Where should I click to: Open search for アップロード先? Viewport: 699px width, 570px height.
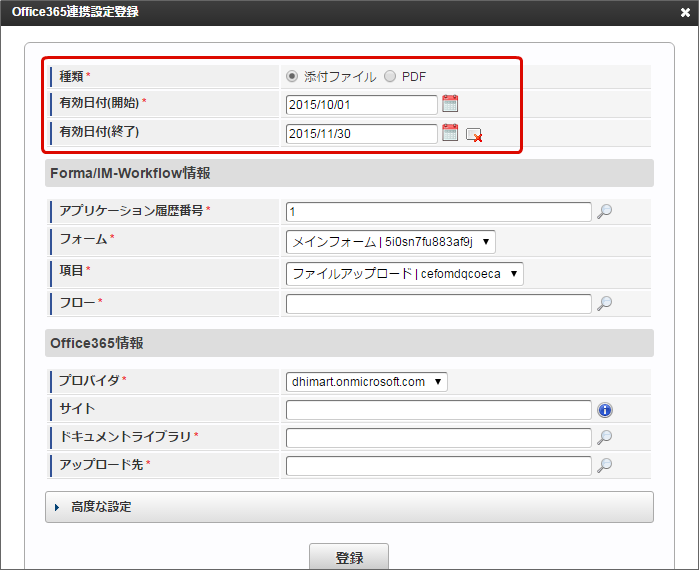click(x=604, y=466)
